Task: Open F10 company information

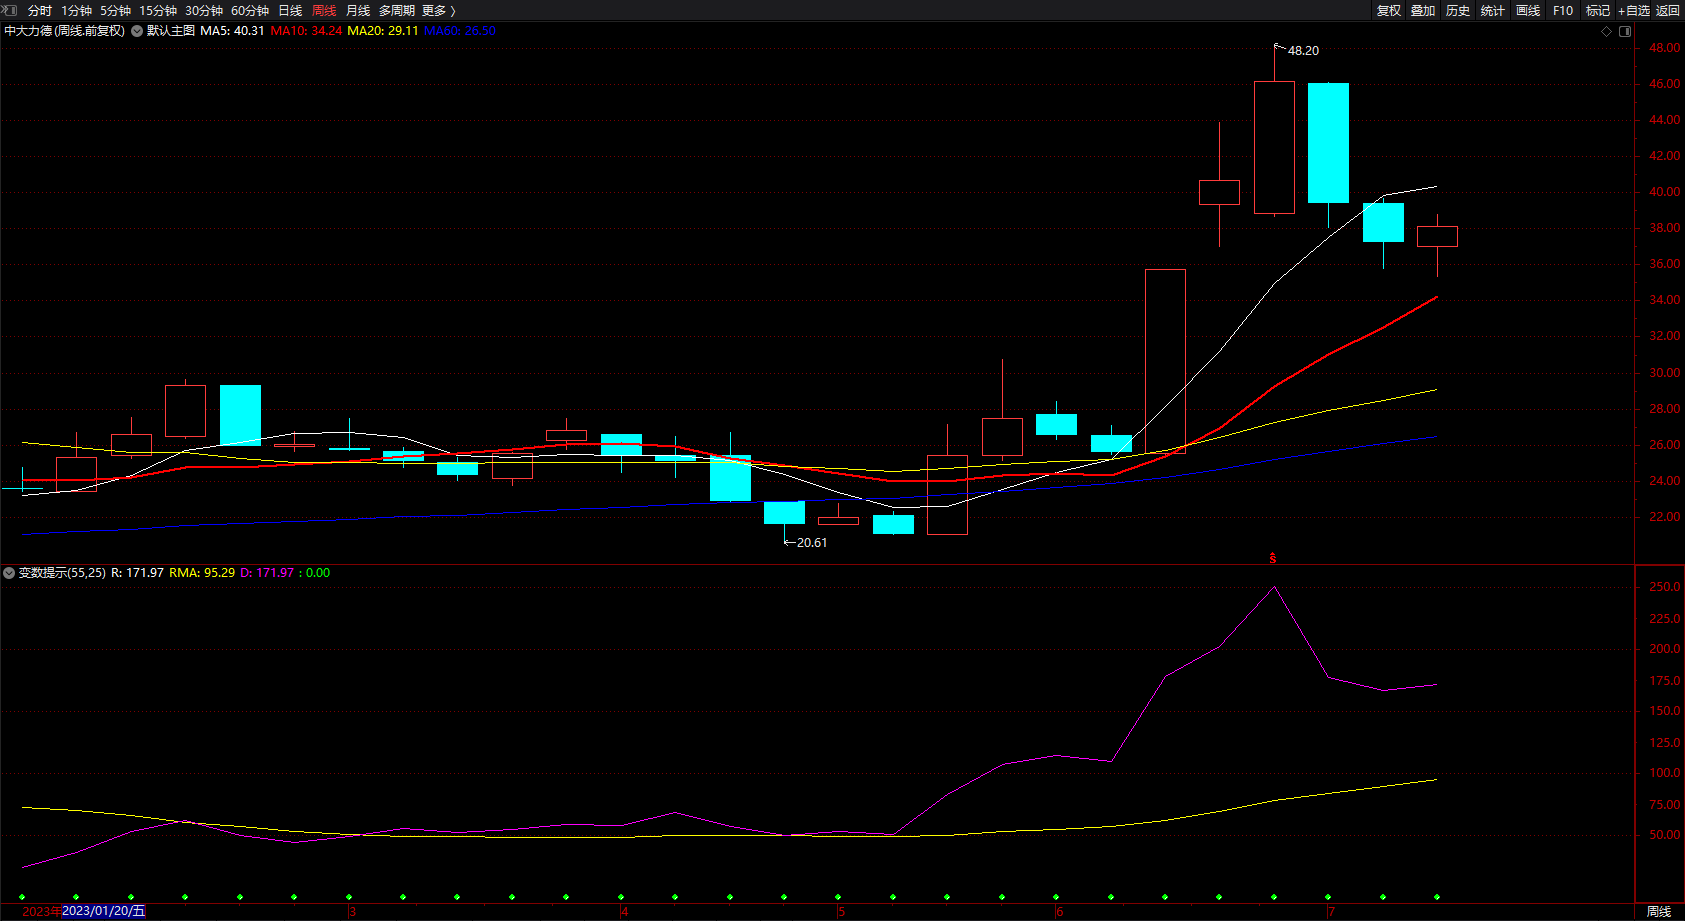Action: point(1563,10)
